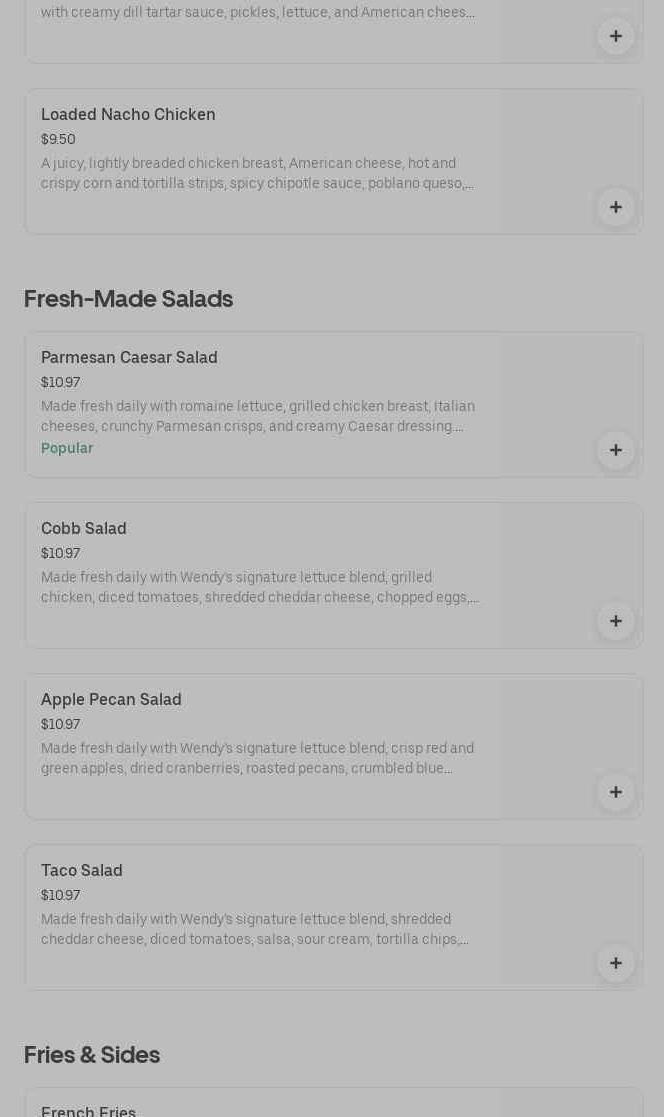
Task: Open the Apple Pecan Salad title
Action: click(x=111, y=700)
